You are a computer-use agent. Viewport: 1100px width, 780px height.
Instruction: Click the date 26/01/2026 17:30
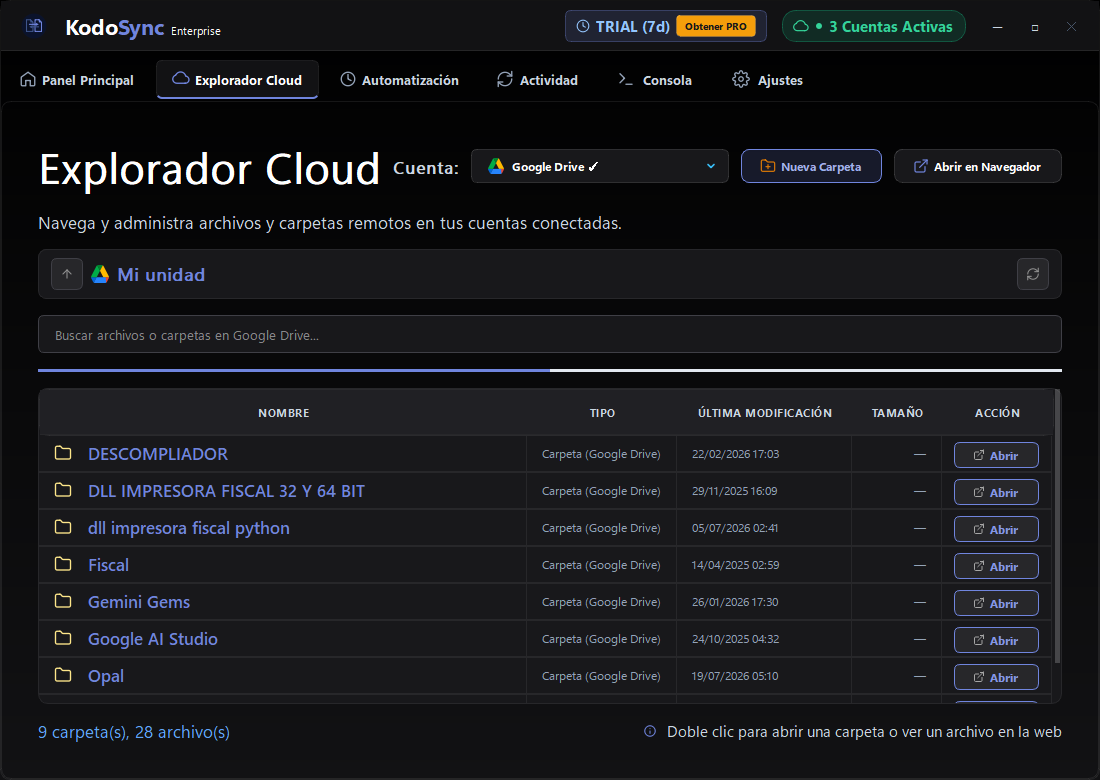[x=735, y=602]
